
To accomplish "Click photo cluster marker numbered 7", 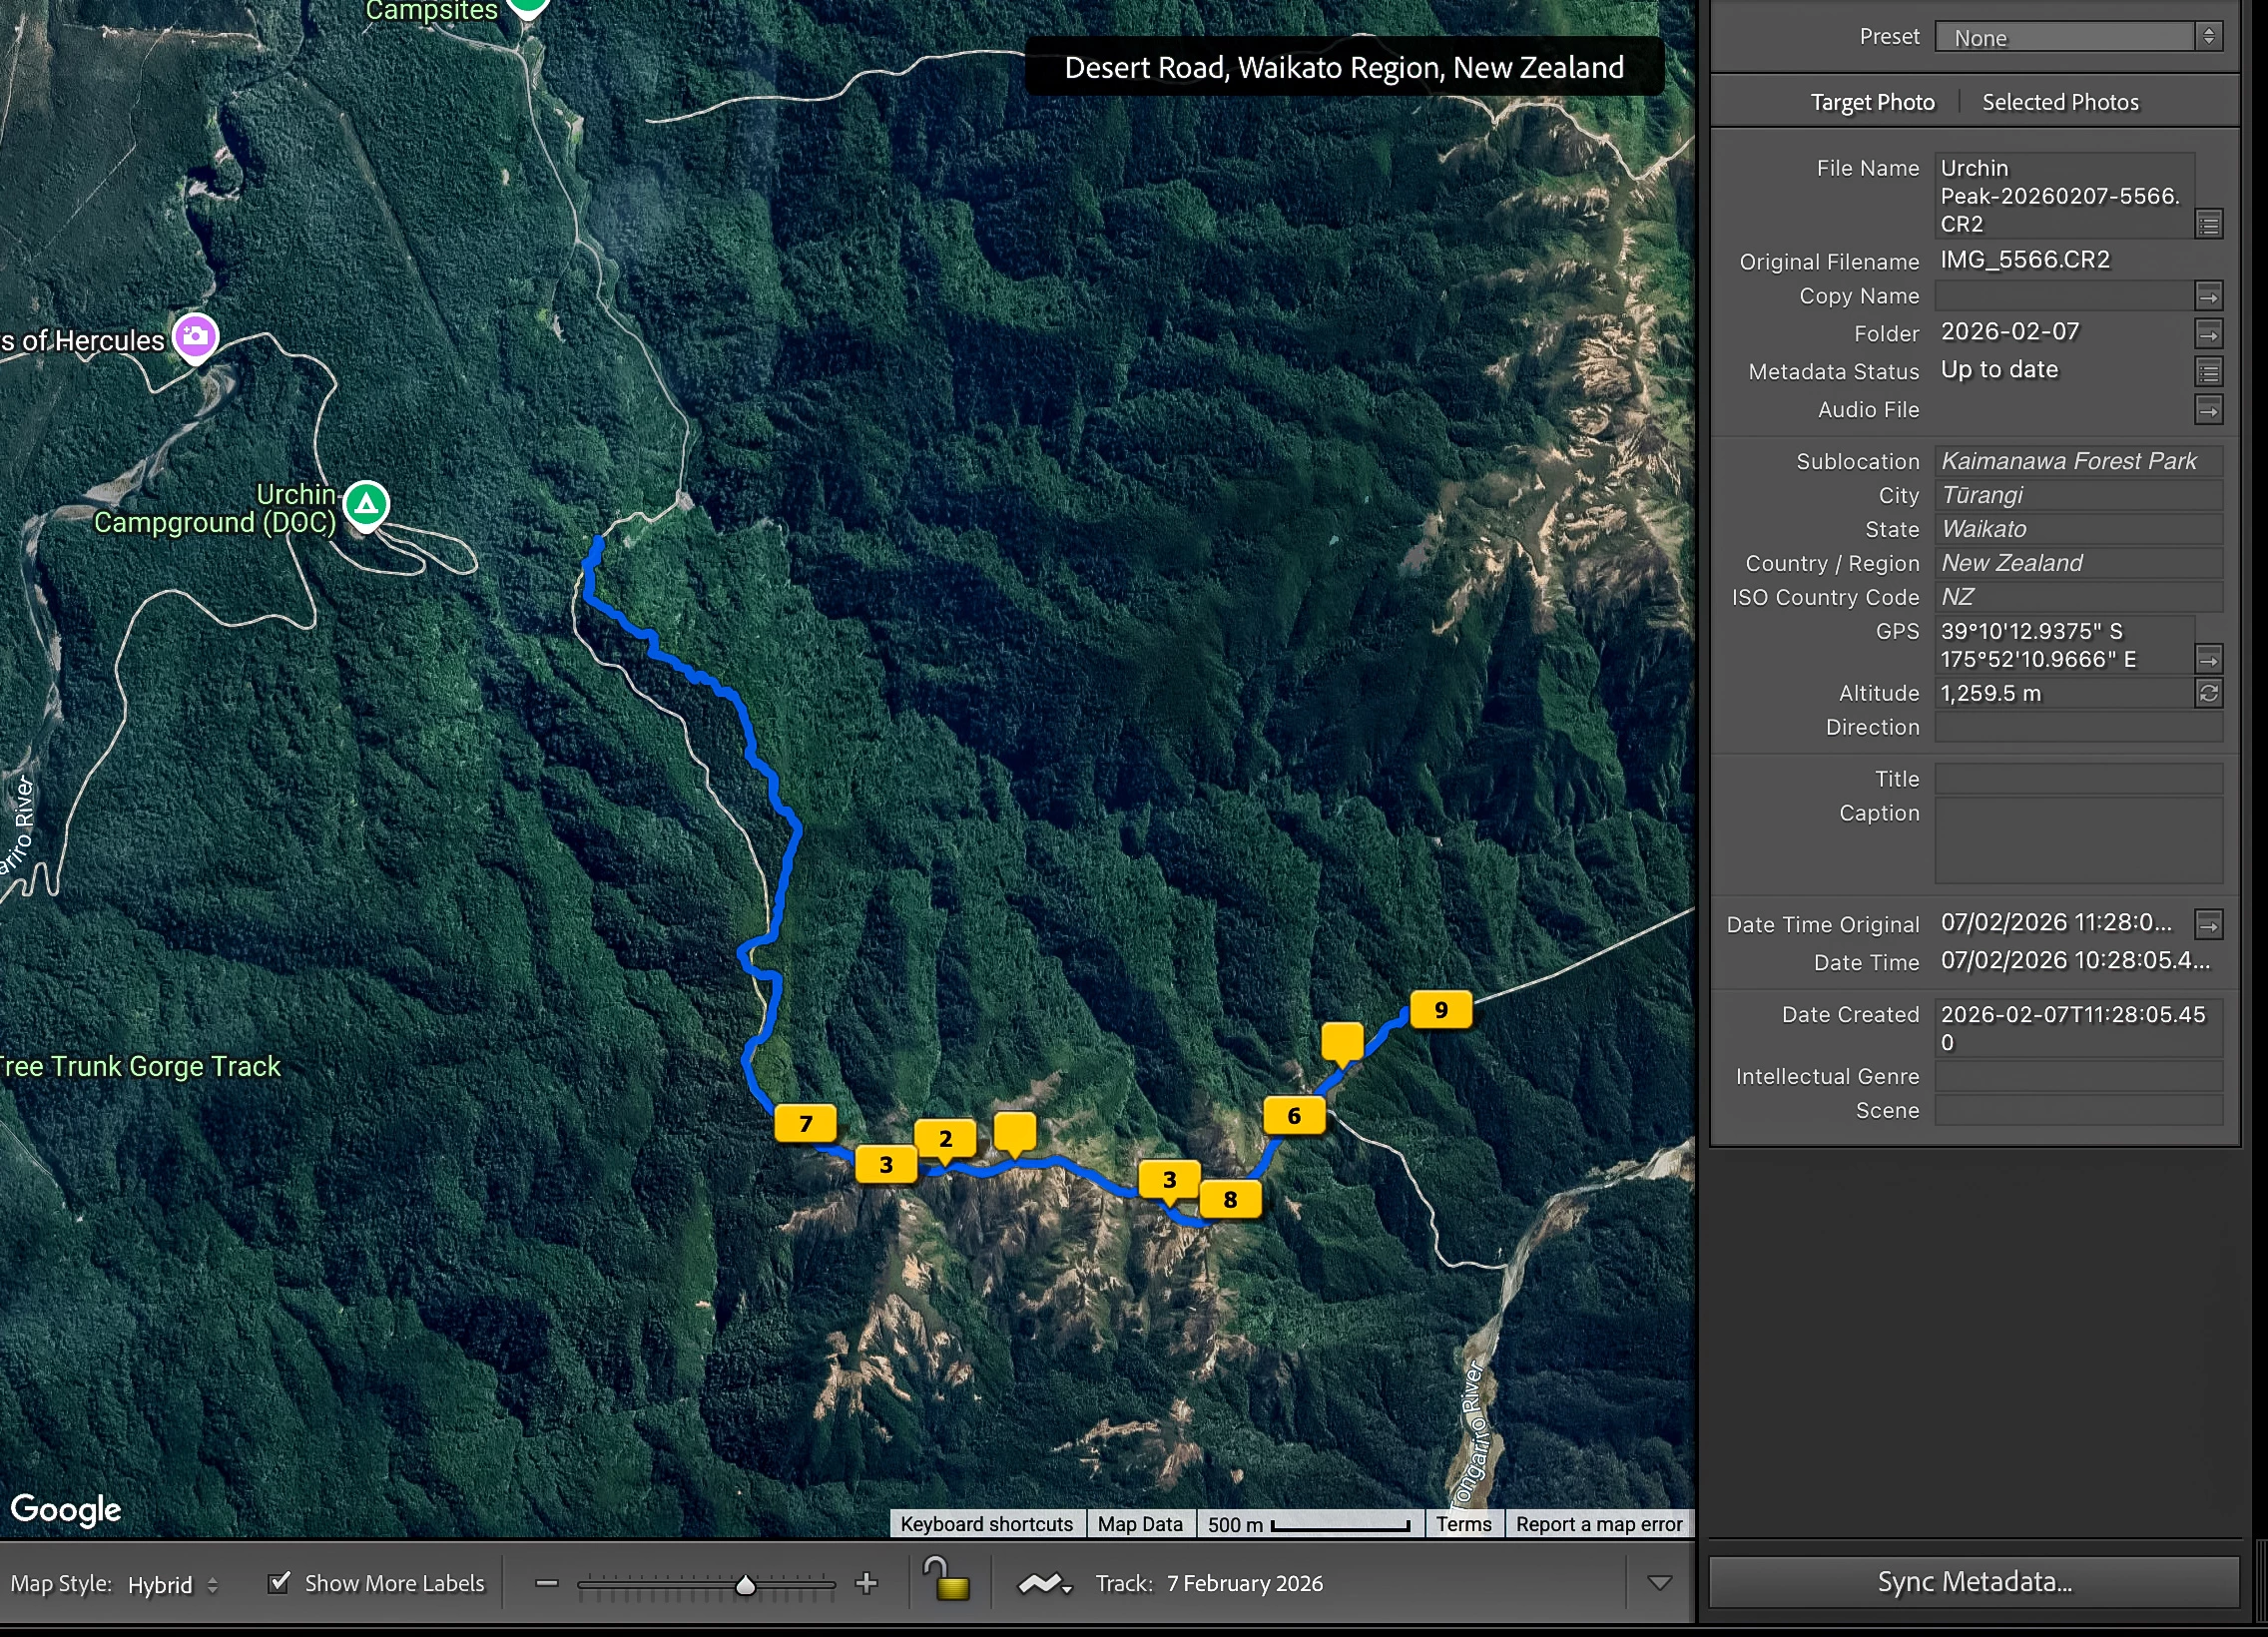I will 805,1123.
